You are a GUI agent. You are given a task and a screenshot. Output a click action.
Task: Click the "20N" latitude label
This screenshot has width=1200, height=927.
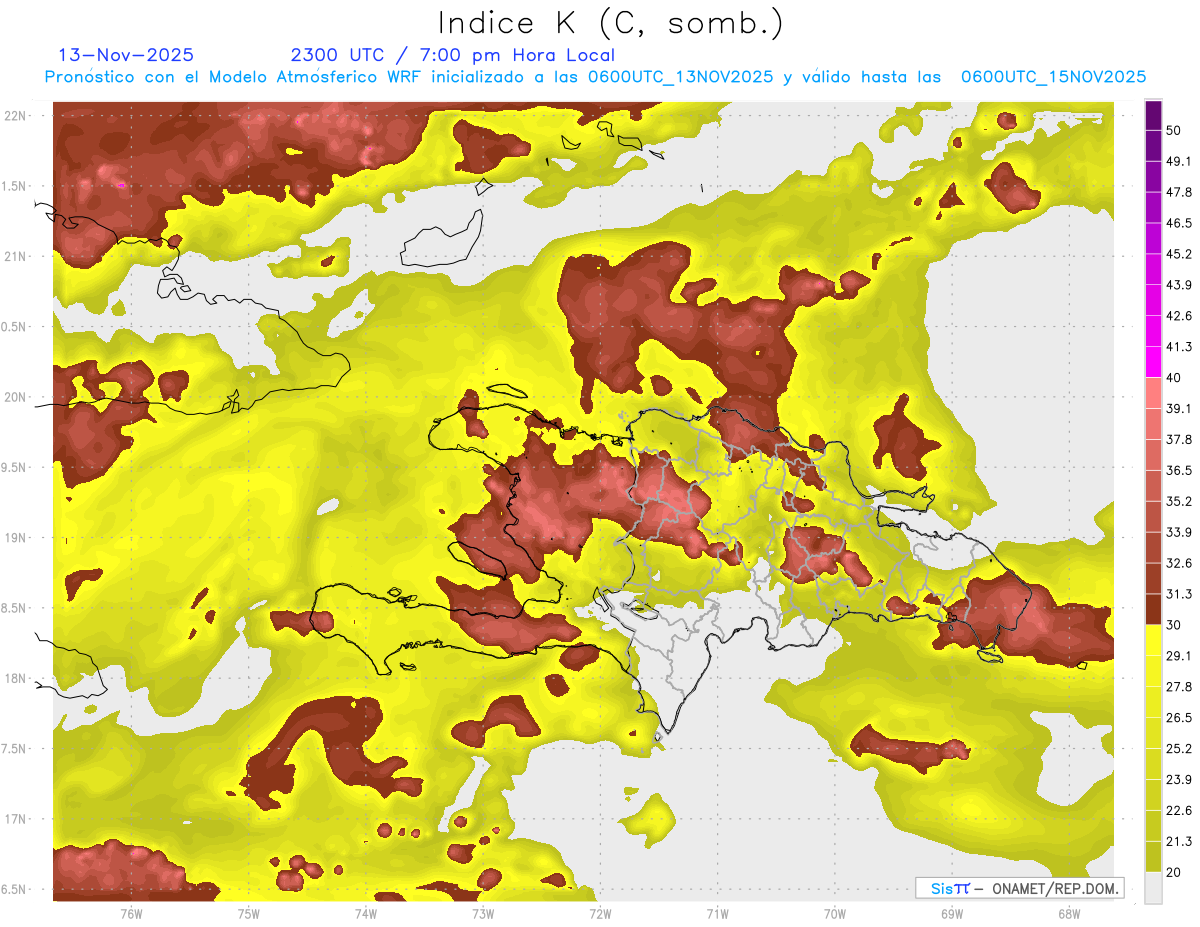(16, 397)
